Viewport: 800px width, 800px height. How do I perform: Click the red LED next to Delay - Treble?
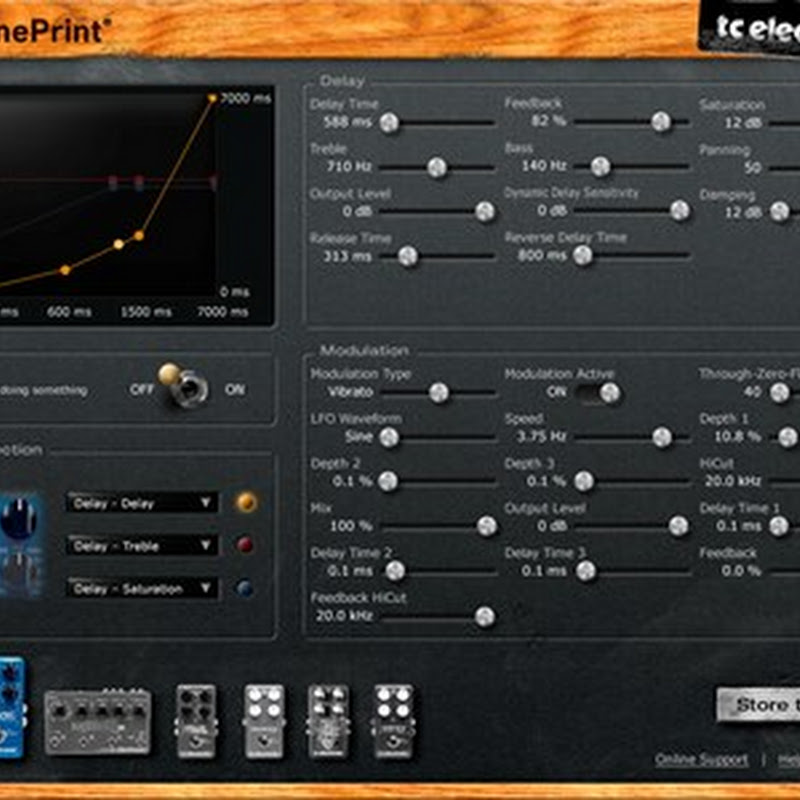tap(245, 545)
